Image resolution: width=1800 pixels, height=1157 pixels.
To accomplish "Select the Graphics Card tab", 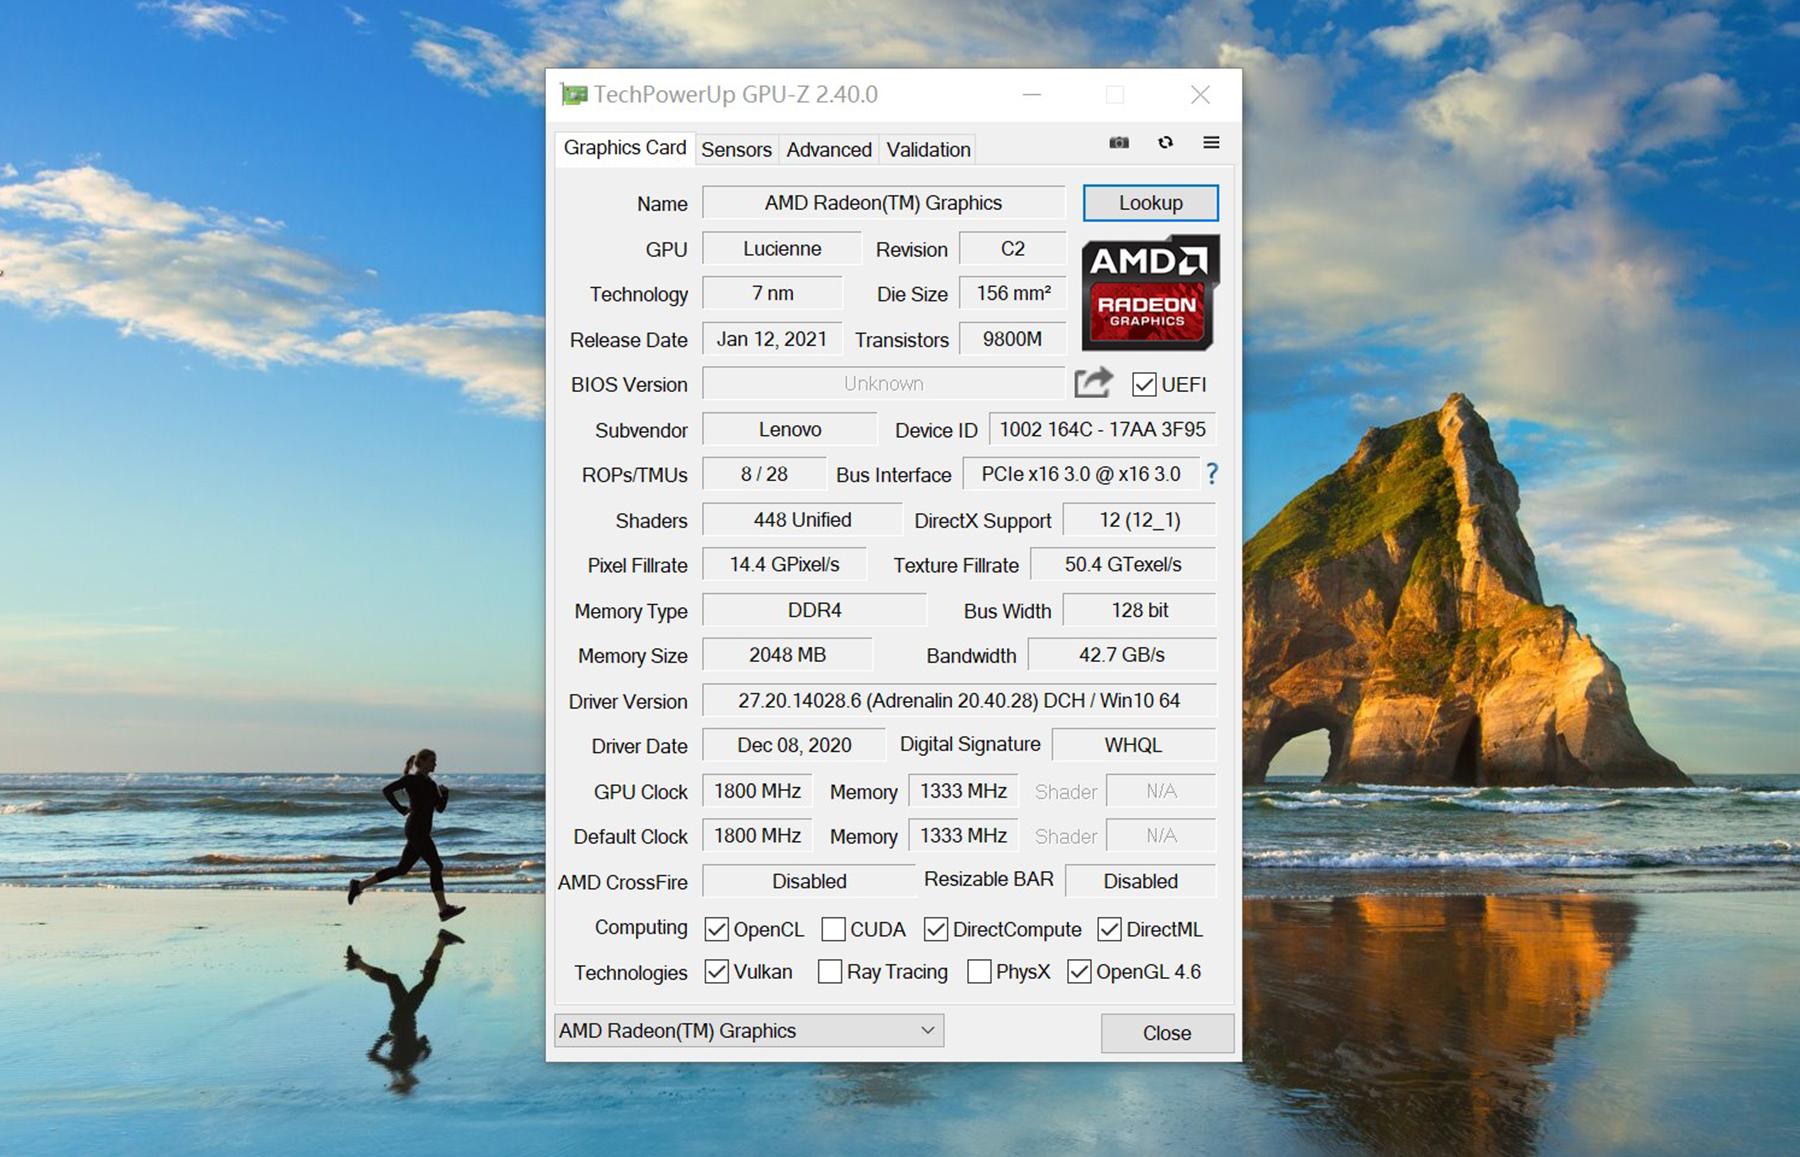I will tap(625, 148).
